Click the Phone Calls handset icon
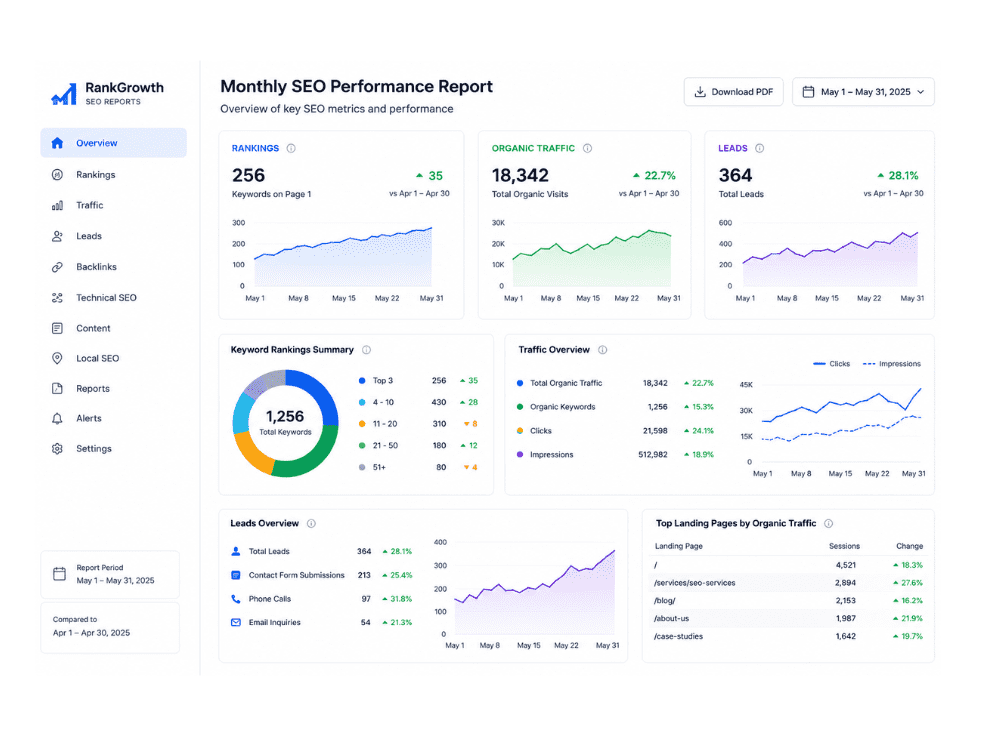Viewport: 1000px width, 750px height. tap(236, 599)
